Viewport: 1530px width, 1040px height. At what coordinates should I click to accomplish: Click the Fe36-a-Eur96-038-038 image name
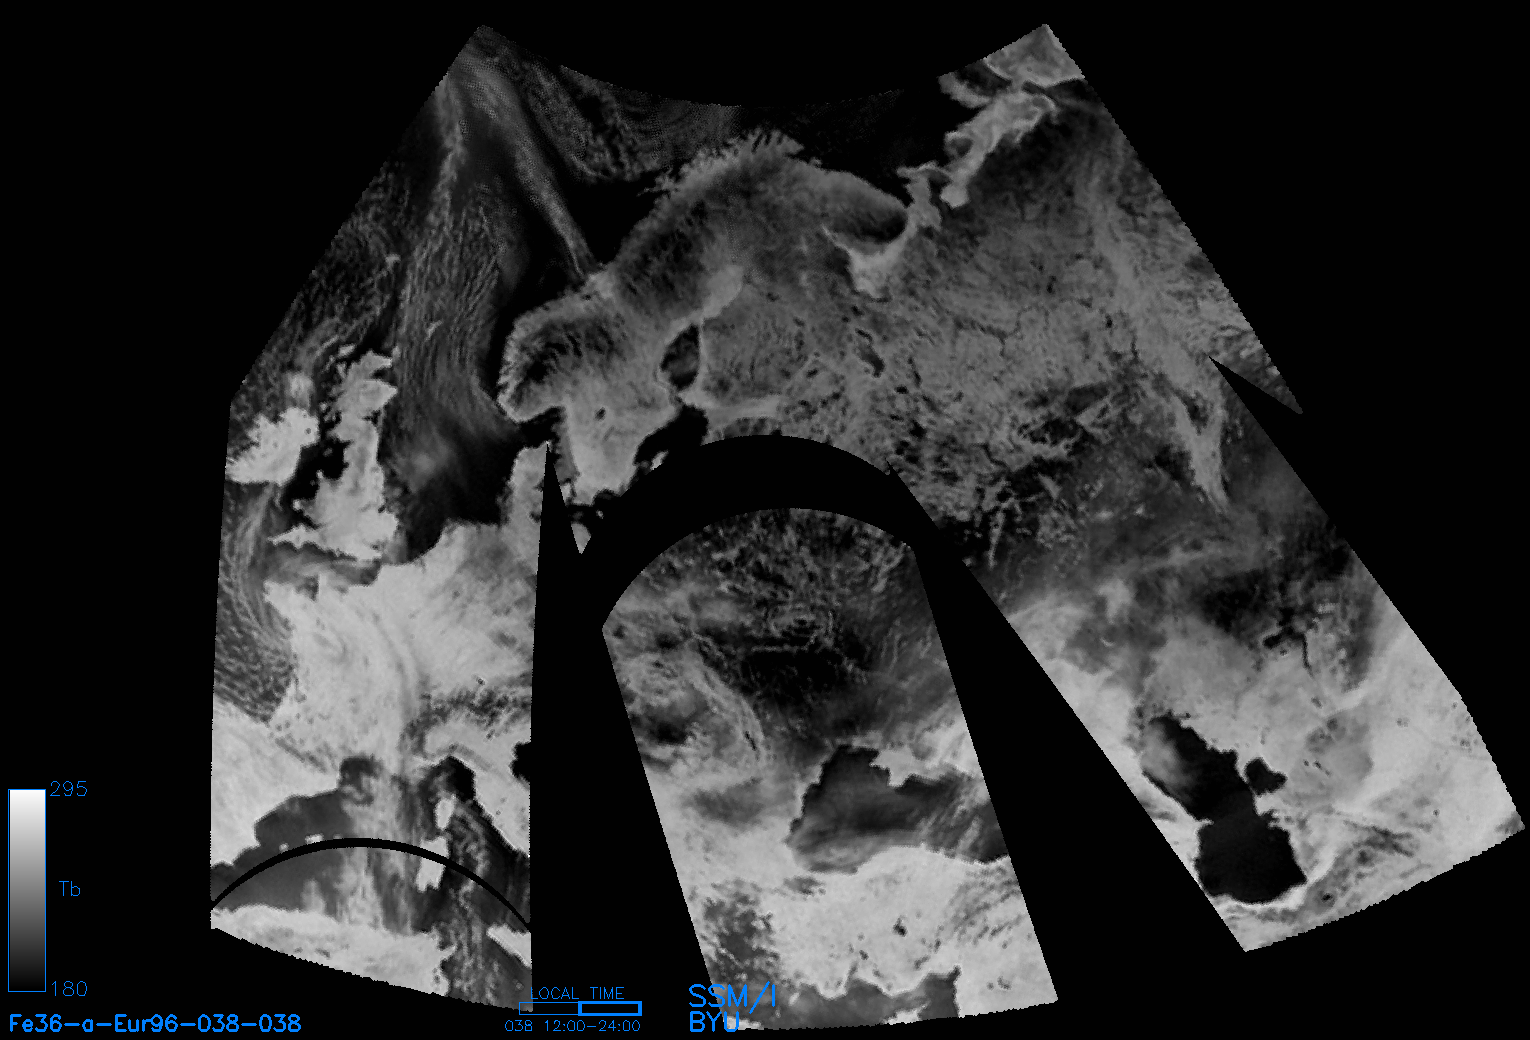155,1023
